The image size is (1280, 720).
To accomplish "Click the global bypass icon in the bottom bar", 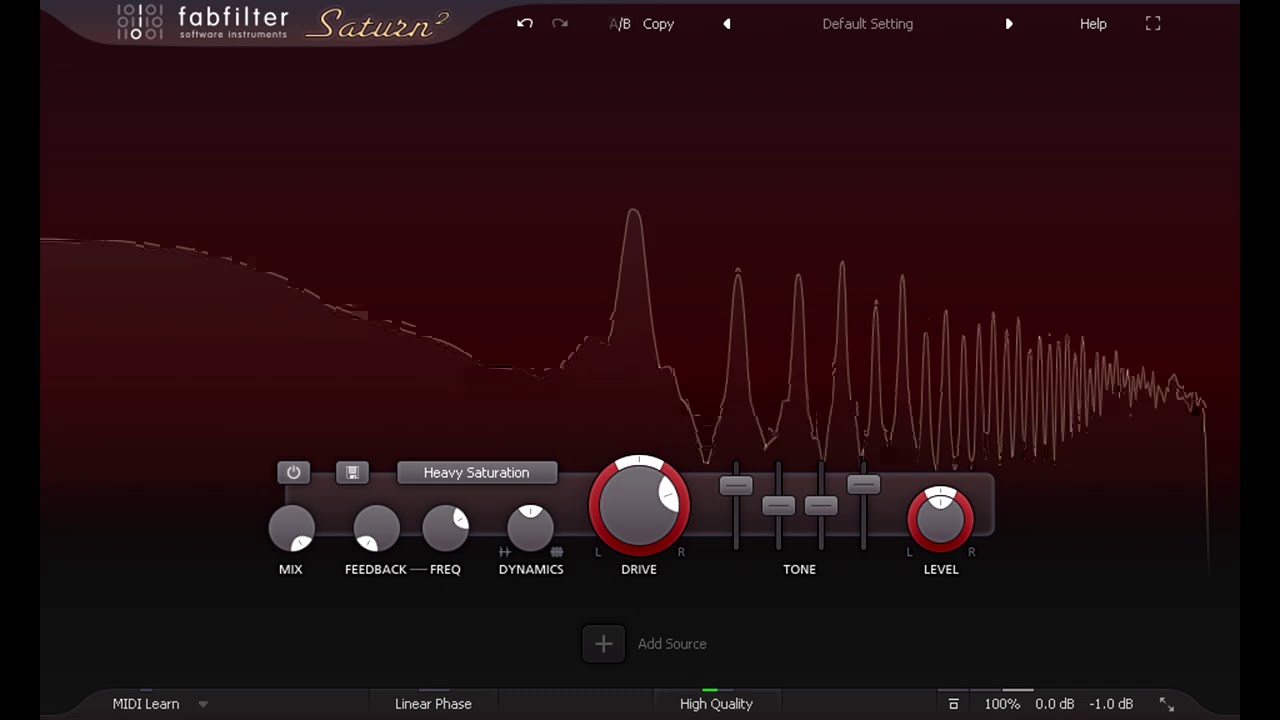I will (x=953, y=703).
